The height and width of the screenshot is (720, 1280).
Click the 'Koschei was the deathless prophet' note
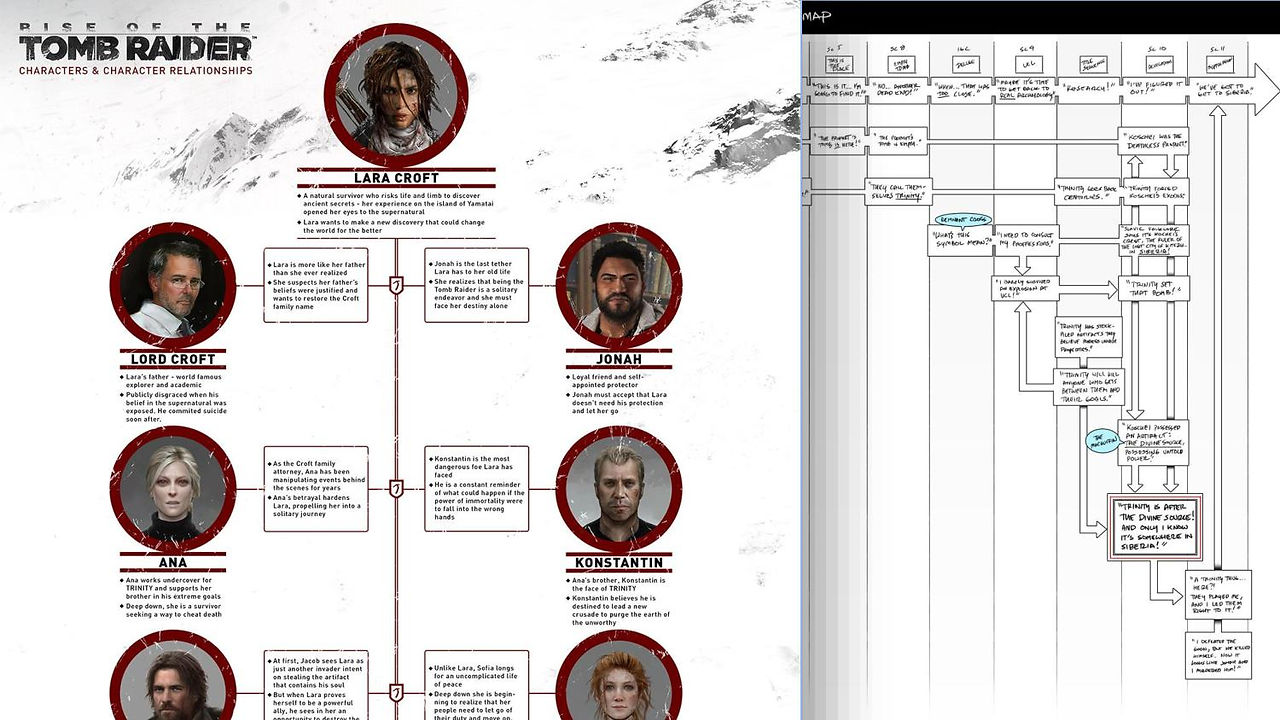pyautogui.click(x=1154, y=140)
